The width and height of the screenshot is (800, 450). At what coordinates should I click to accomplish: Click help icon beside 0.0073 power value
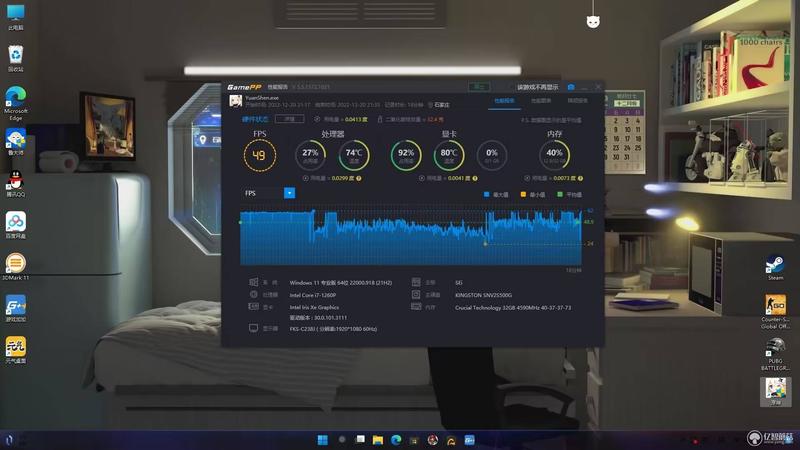(580, 179)
